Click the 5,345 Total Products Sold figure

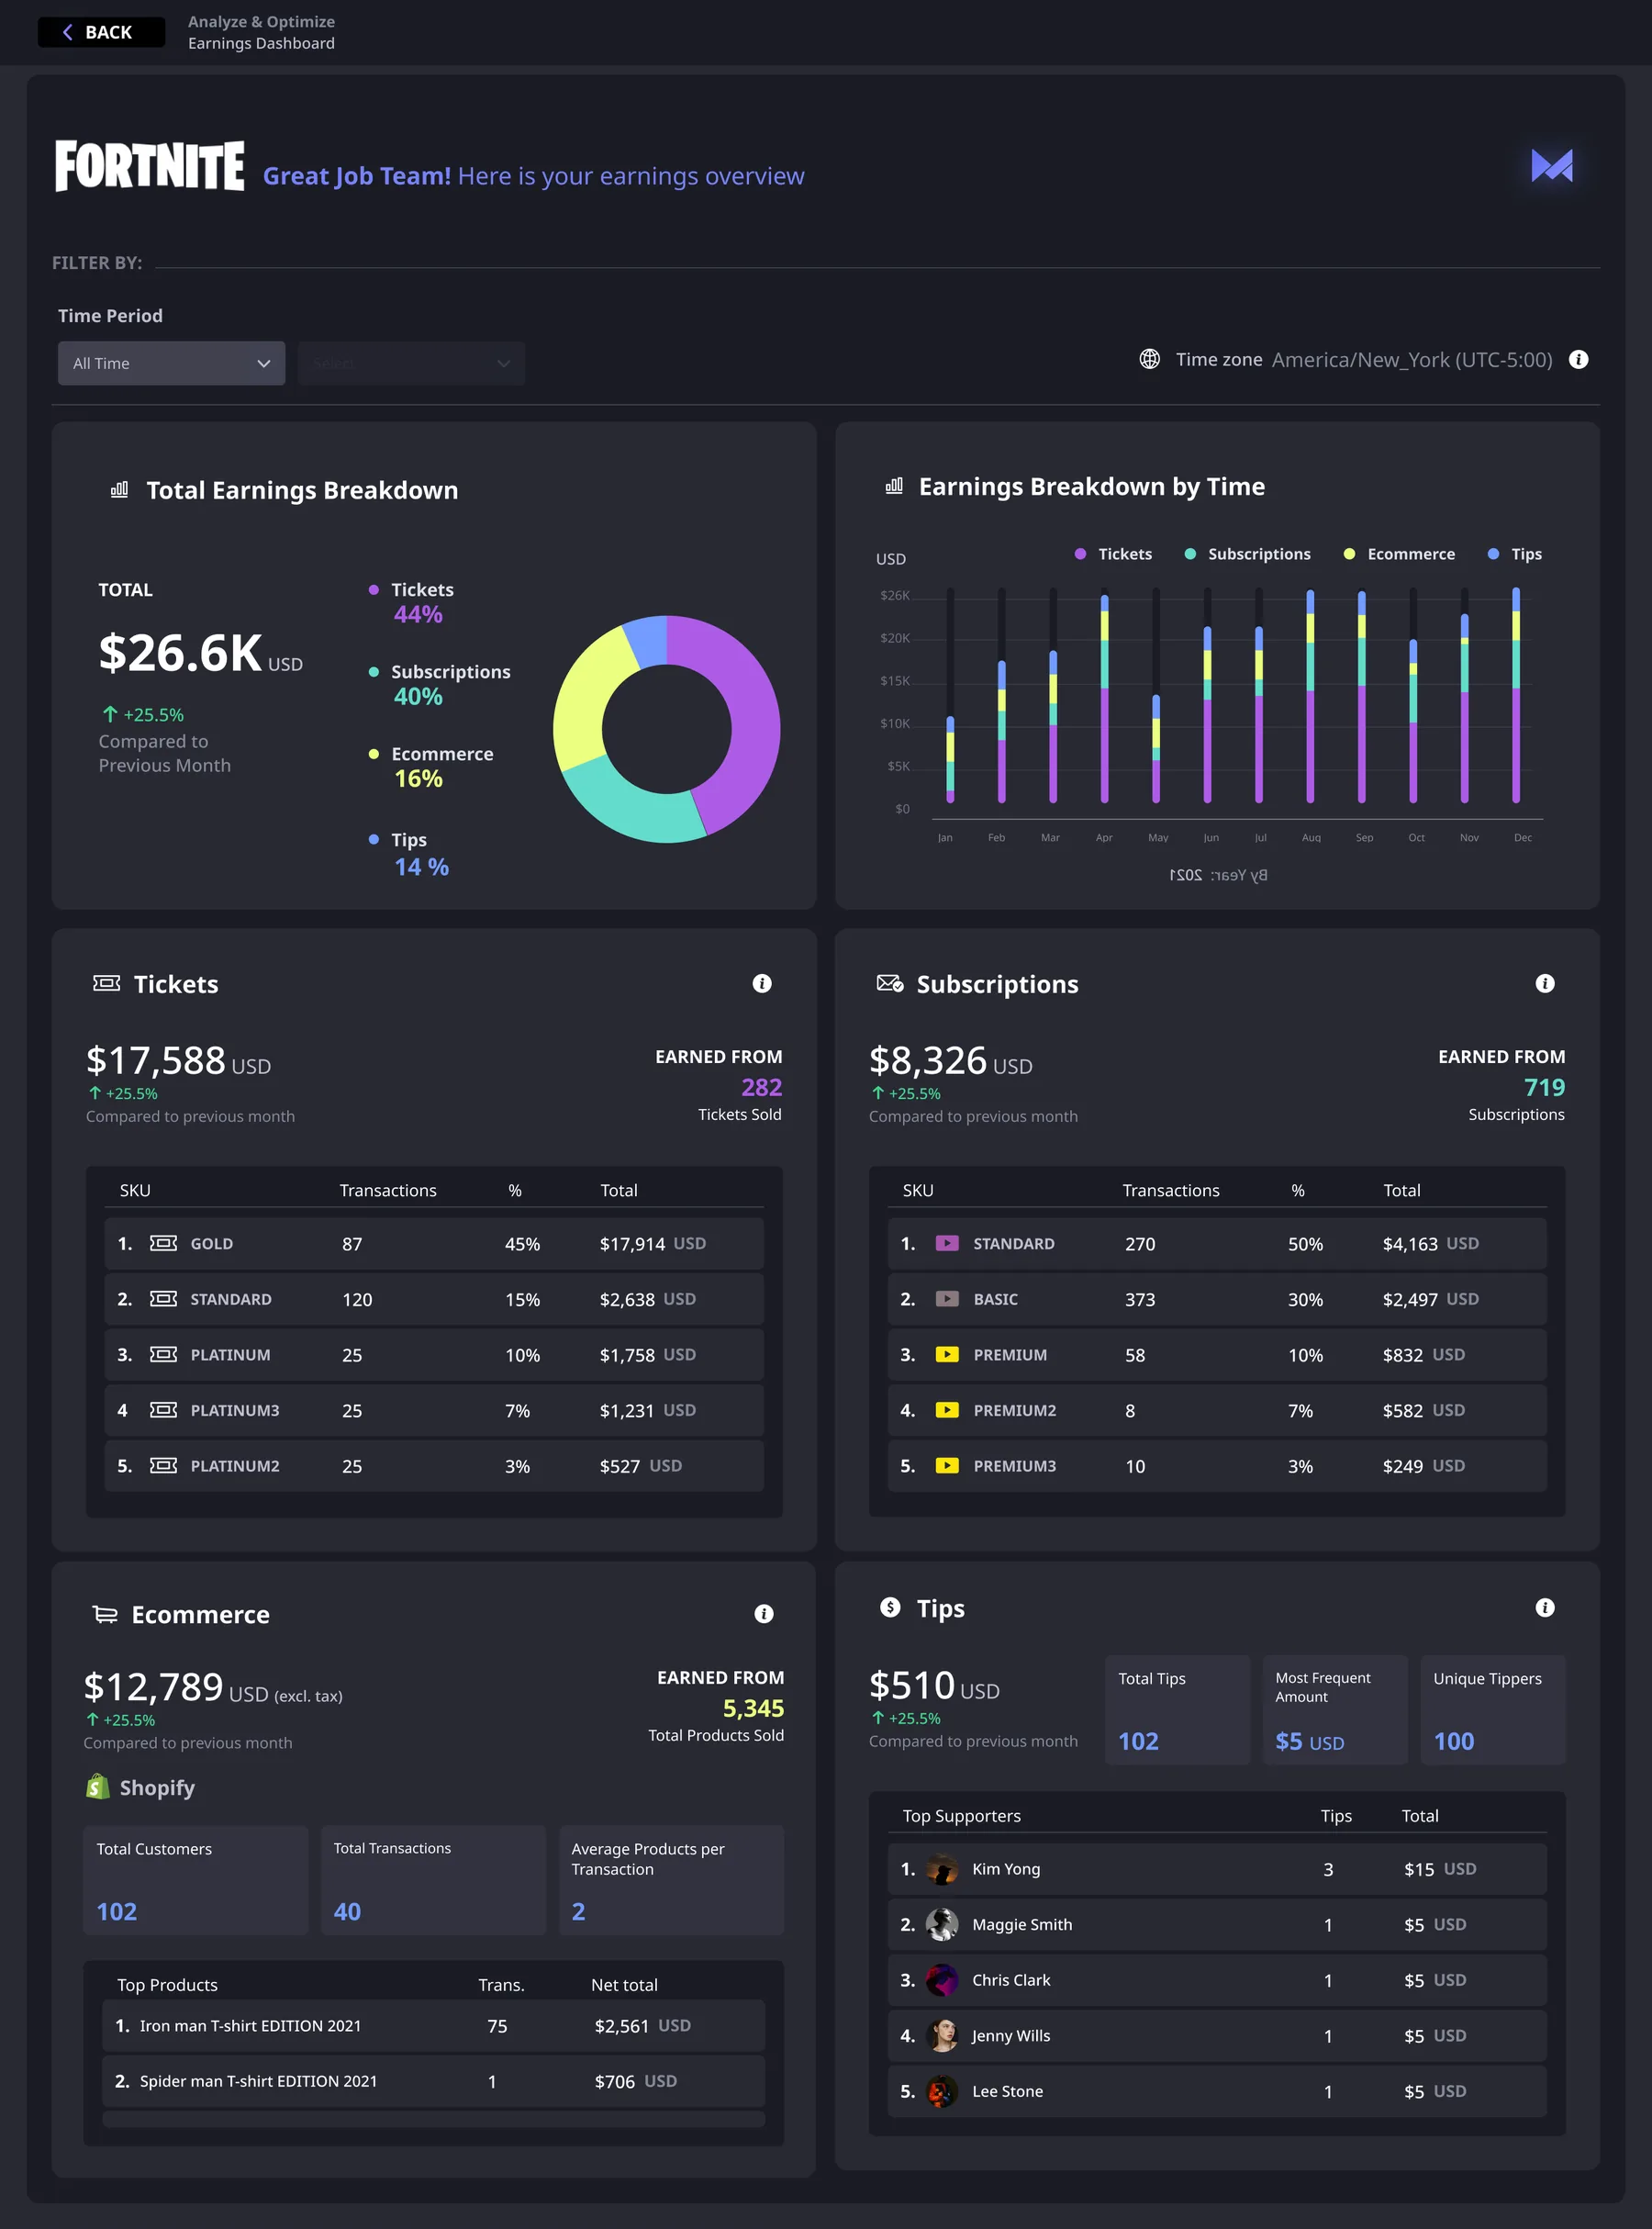click(x=753, y=1708)
